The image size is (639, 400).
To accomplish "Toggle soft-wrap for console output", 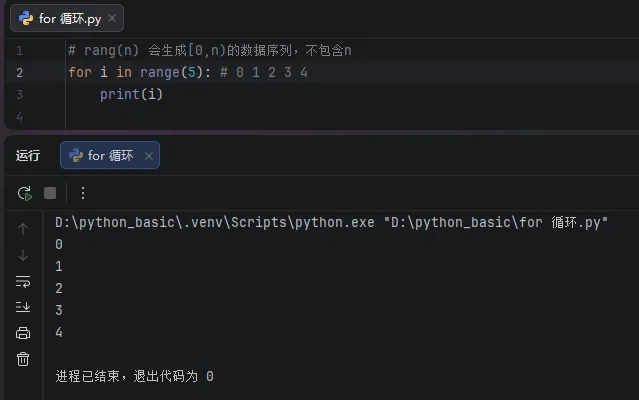I will tap(23, 281).
